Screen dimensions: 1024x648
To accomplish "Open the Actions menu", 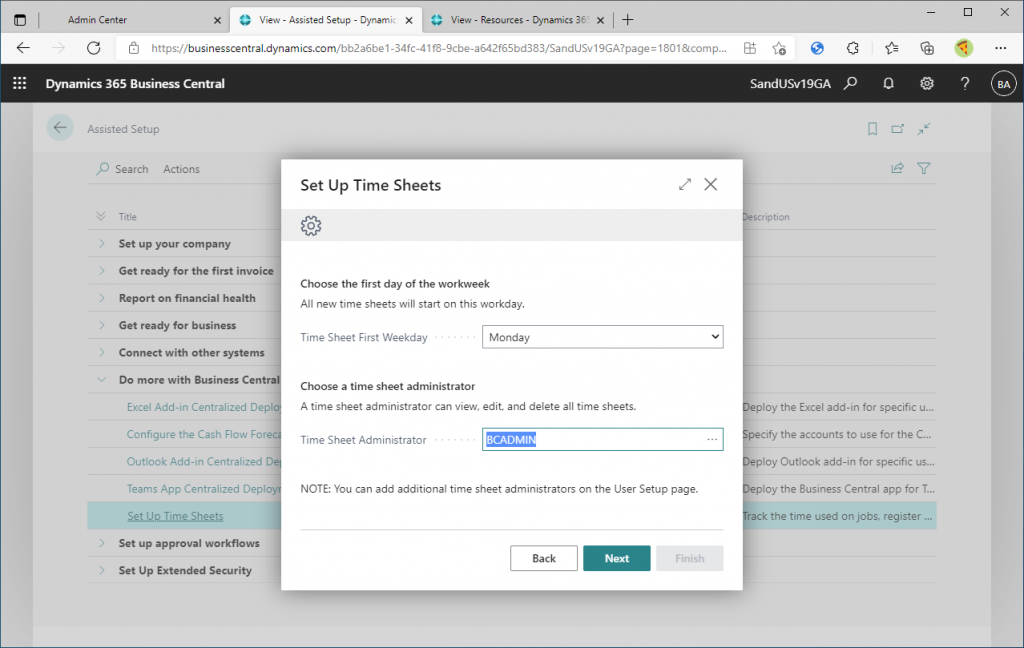I will [182, 169].
